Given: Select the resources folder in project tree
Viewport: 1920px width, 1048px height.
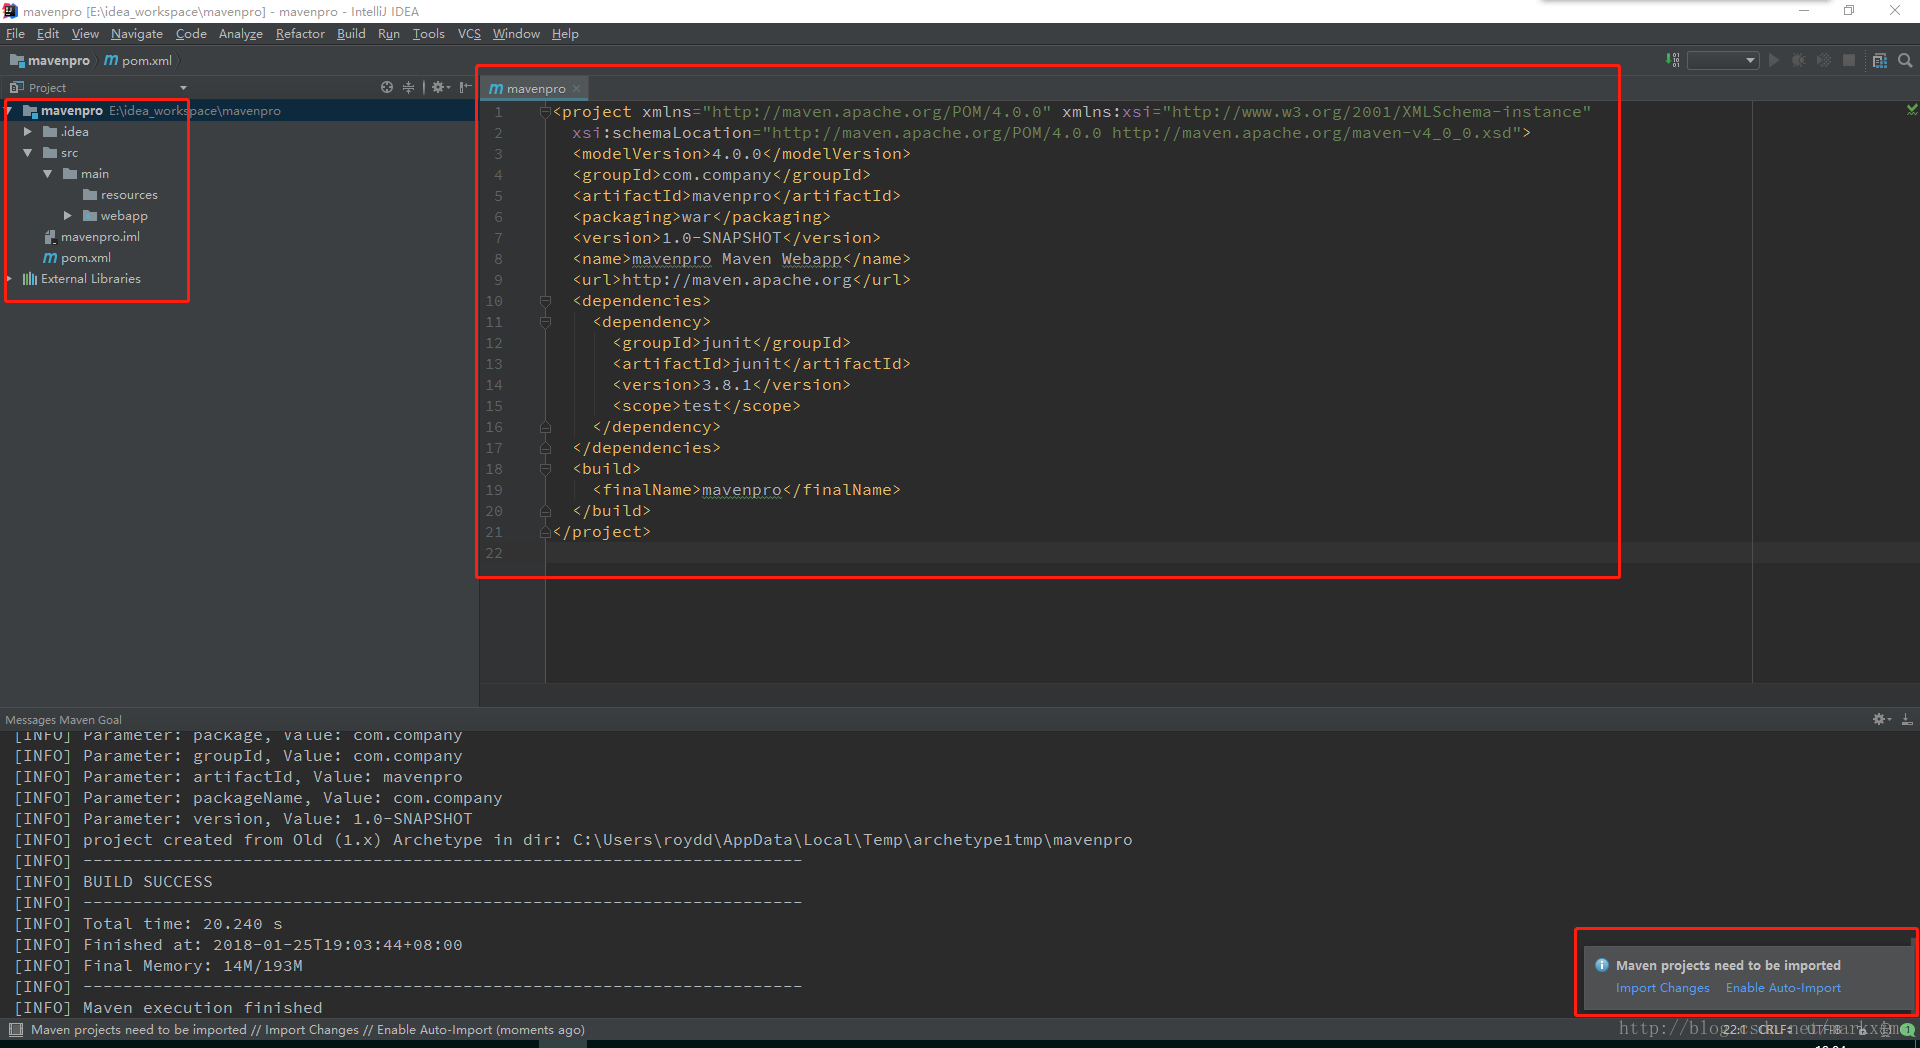Looking at the screenshot, I should tap(120, 195).
